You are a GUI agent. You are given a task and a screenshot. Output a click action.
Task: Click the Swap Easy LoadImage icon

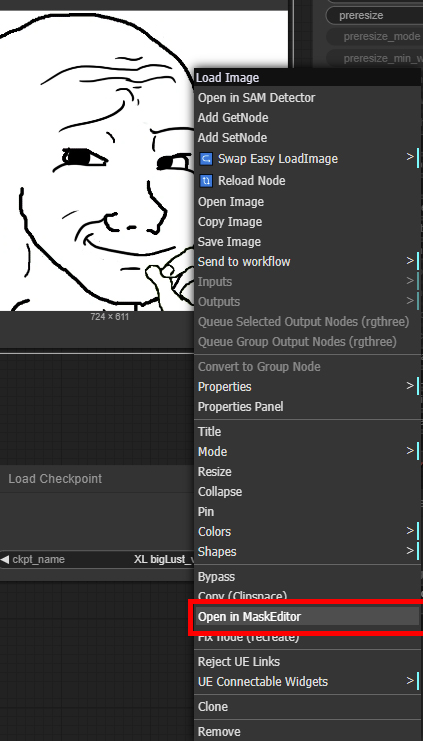pos(206,158)
